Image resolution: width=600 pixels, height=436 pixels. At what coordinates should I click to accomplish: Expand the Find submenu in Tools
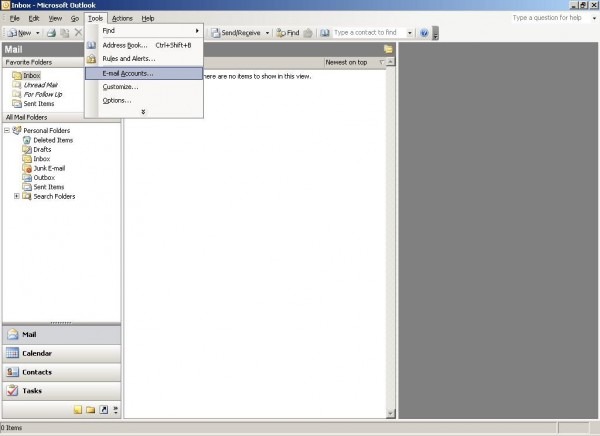click(x=144, y=31)
